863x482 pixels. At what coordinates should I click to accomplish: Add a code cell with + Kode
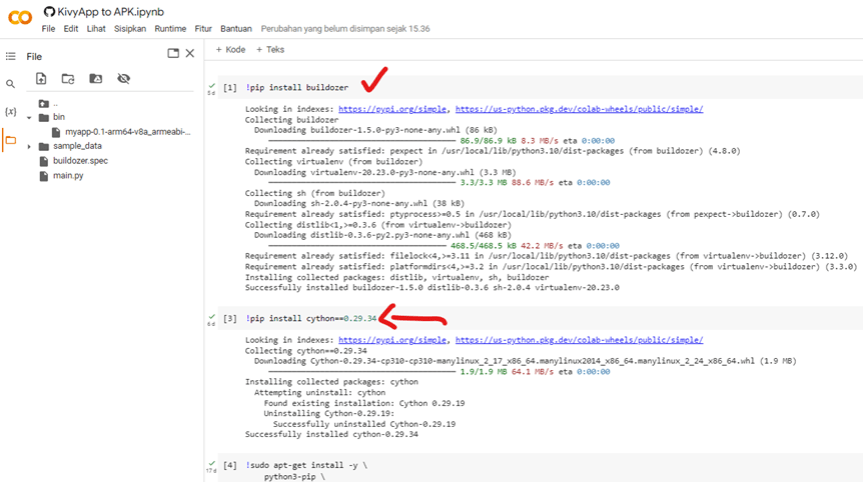[x=231, y=49]
